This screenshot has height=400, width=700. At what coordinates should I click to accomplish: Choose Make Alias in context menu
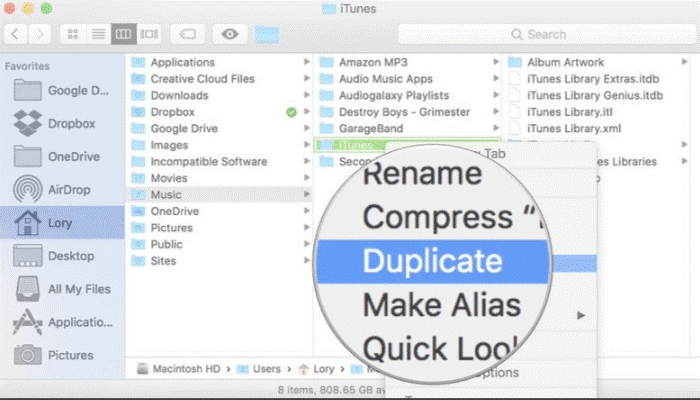point(442,305)
